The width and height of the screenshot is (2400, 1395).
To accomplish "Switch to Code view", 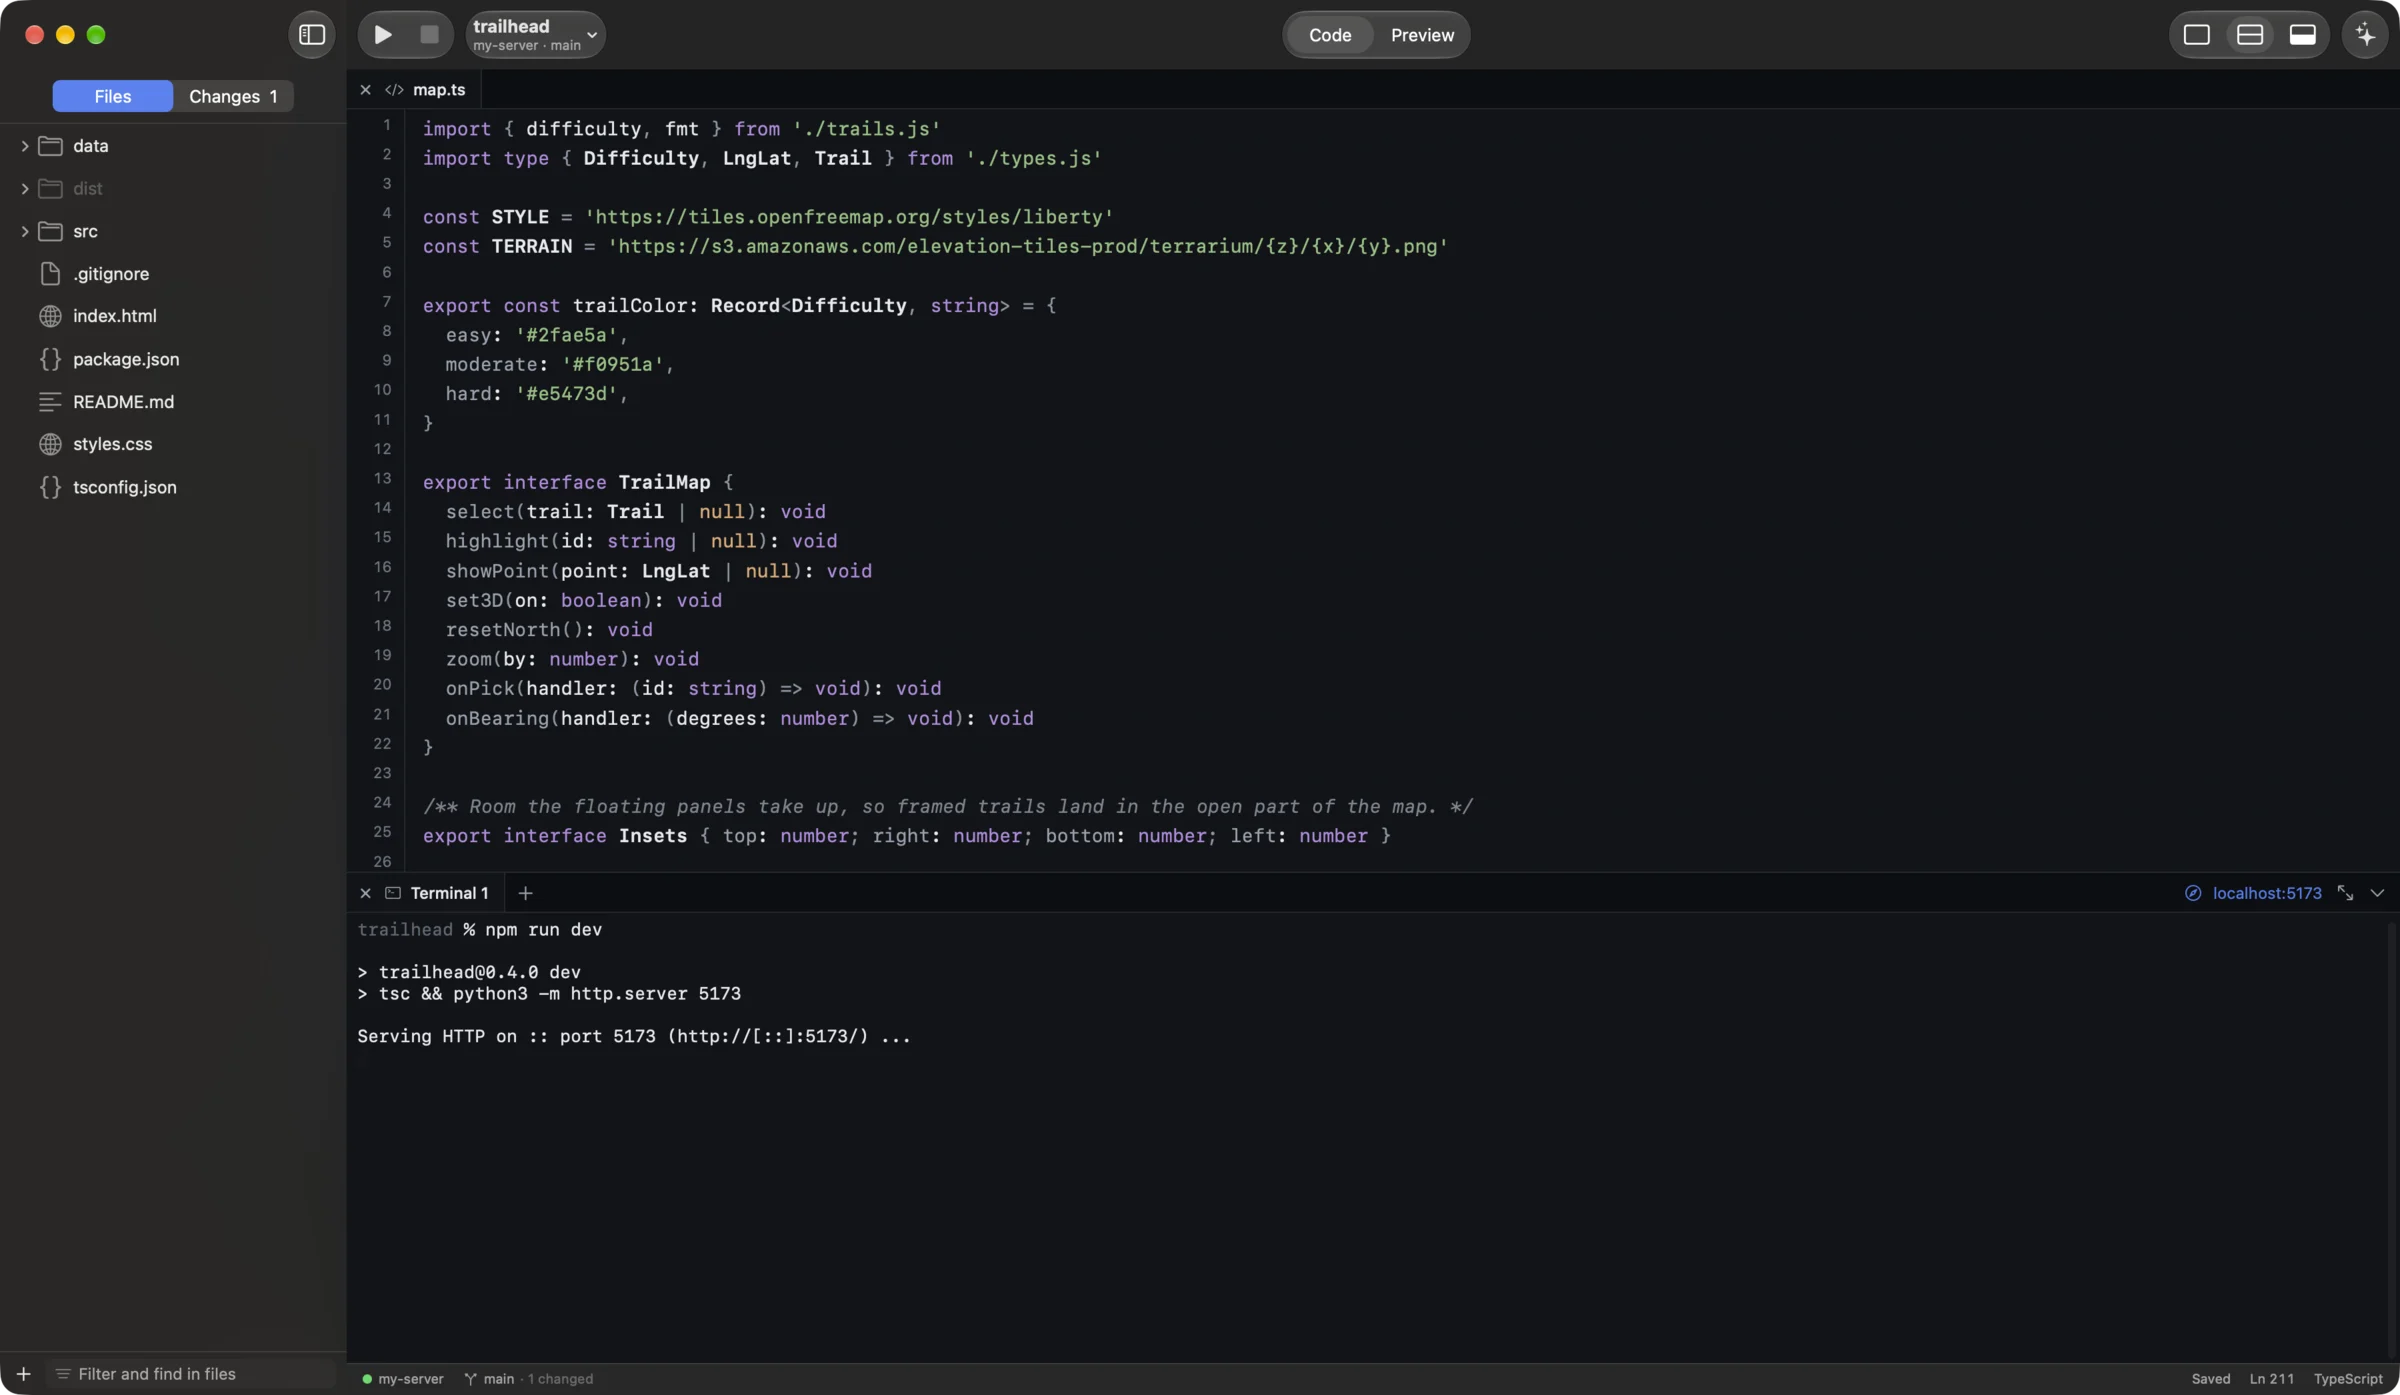I will coord(1330,35).
